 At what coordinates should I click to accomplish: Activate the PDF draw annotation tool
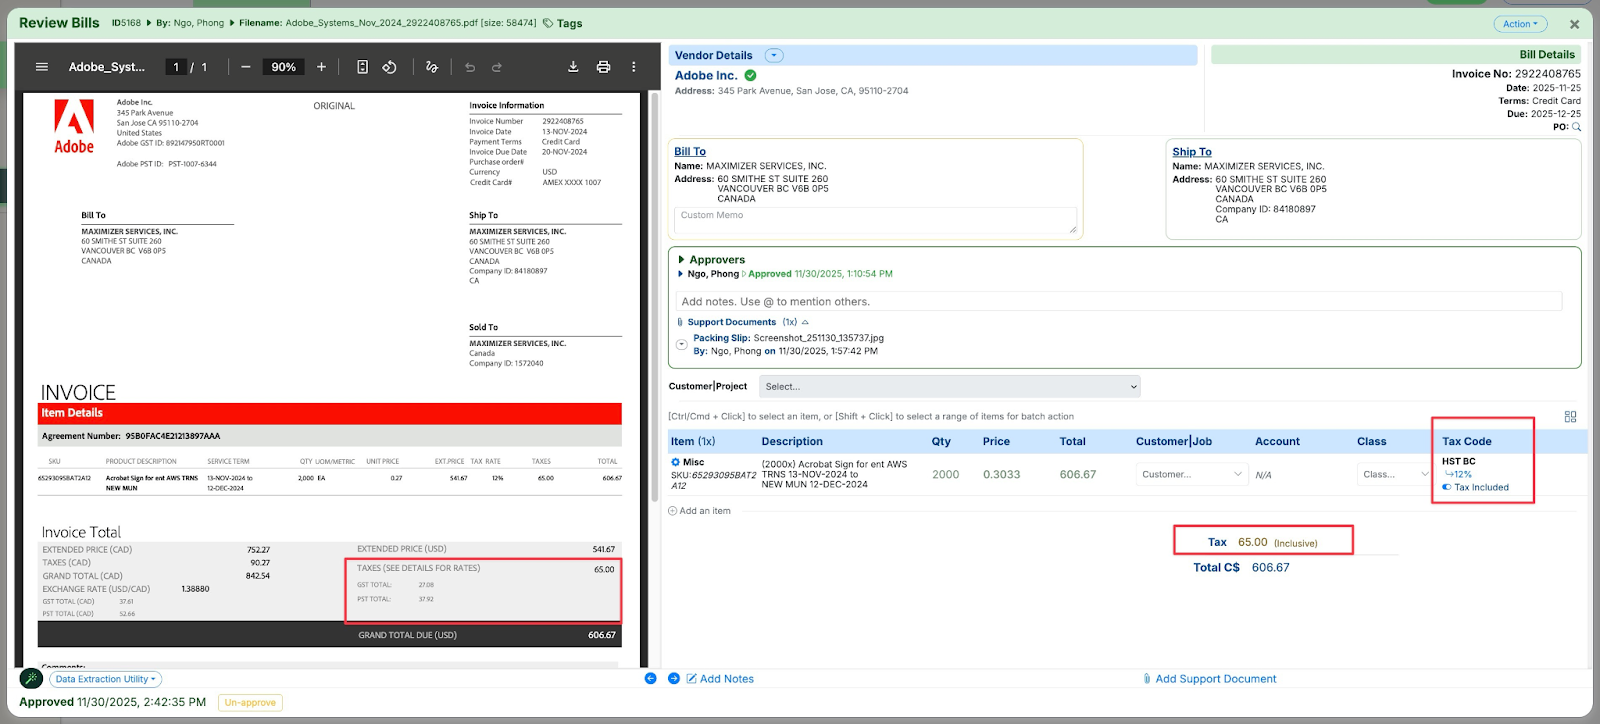coord(432,67)
